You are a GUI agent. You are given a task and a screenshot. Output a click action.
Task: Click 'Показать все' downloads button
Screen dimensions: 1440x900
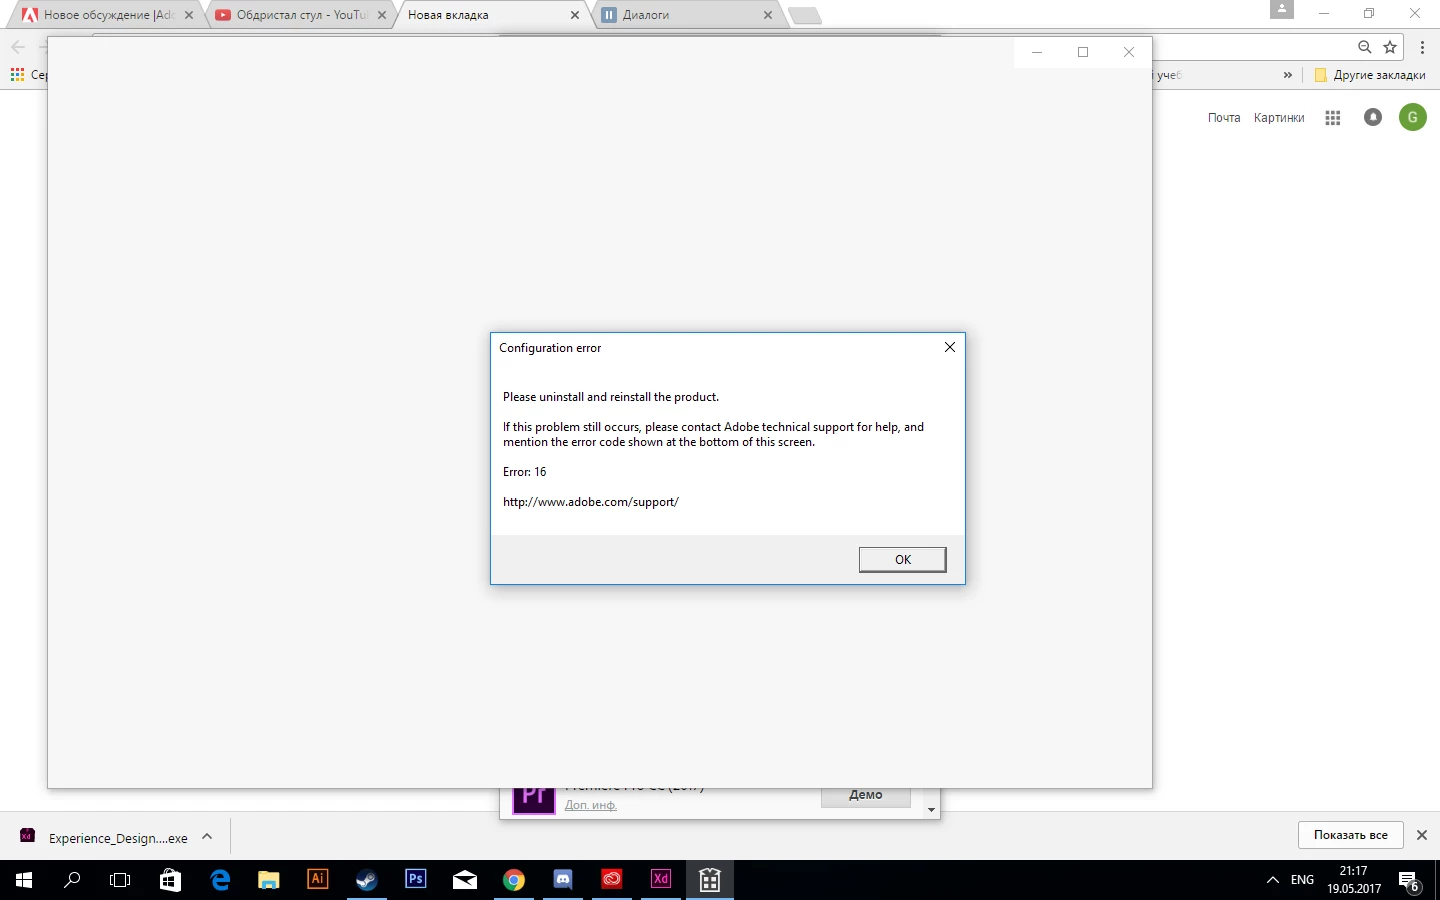(1351, 835)
